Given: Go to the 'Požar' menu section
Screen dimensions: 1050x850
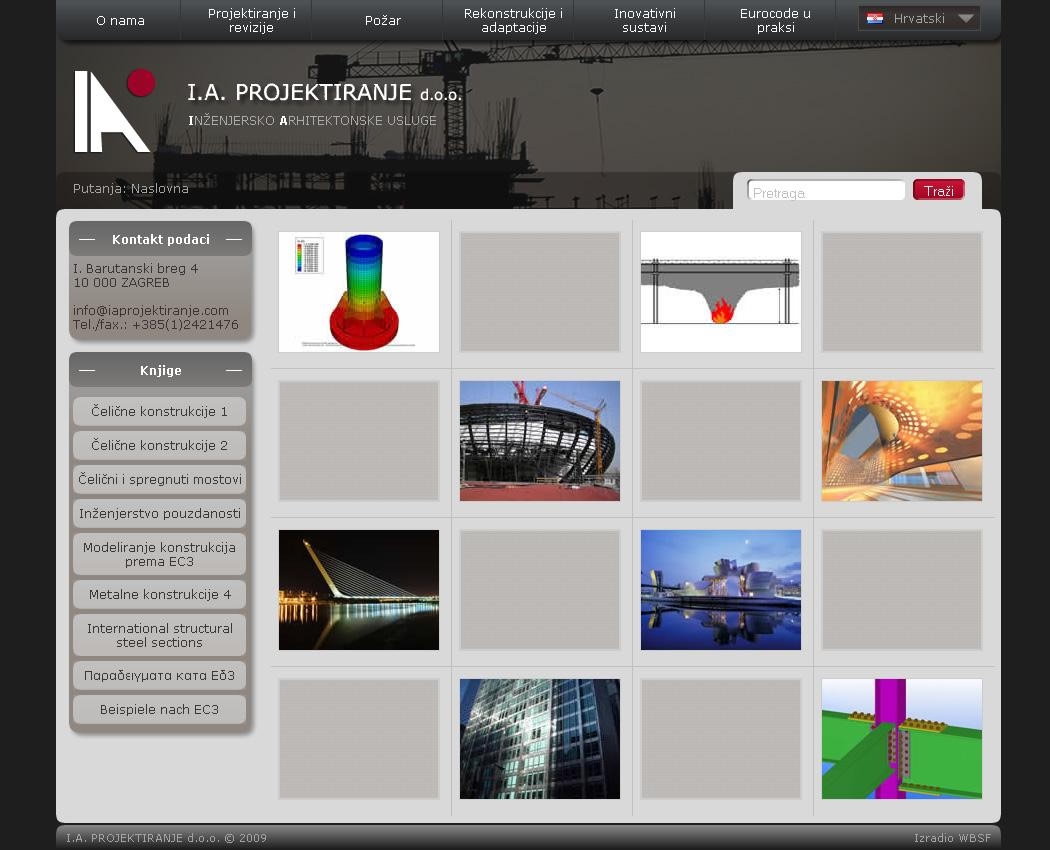Looking at the screenshot, I should (382, 21).
